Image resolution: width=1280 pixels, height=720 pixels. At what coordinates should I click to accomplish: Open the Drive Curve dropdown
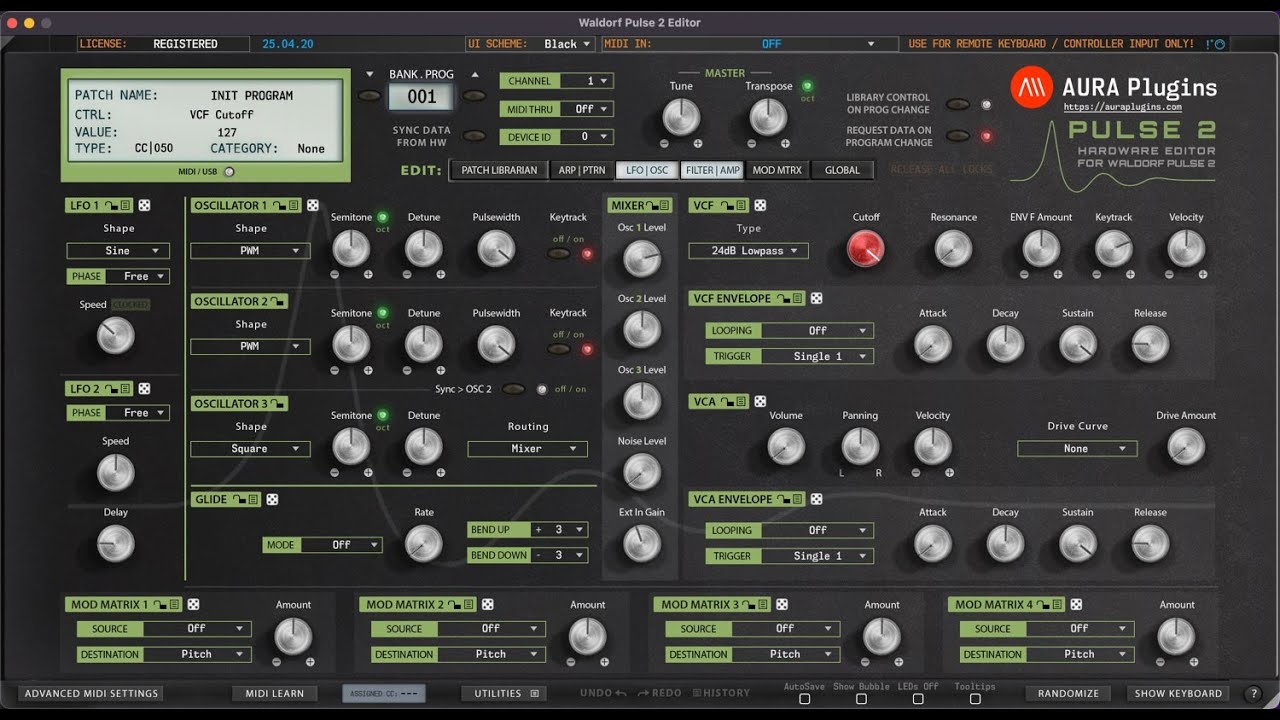pyautogui.click(x=1077, y=449)
